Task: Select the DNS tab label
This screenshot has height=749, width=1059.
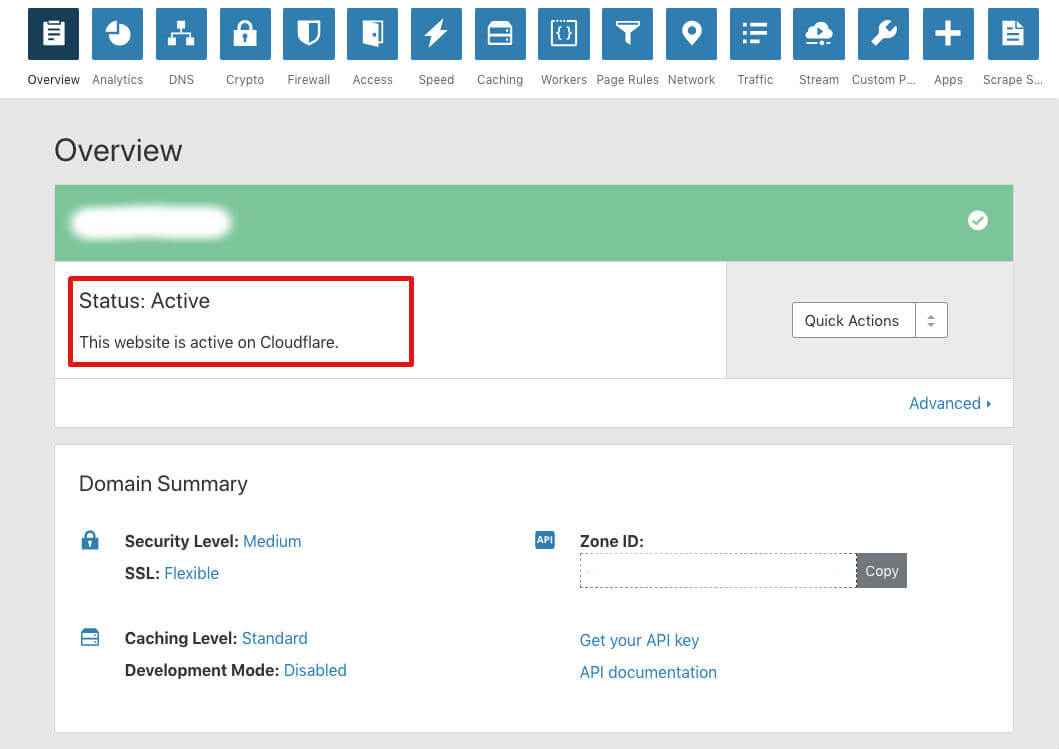Action: [x=181, y=80]
